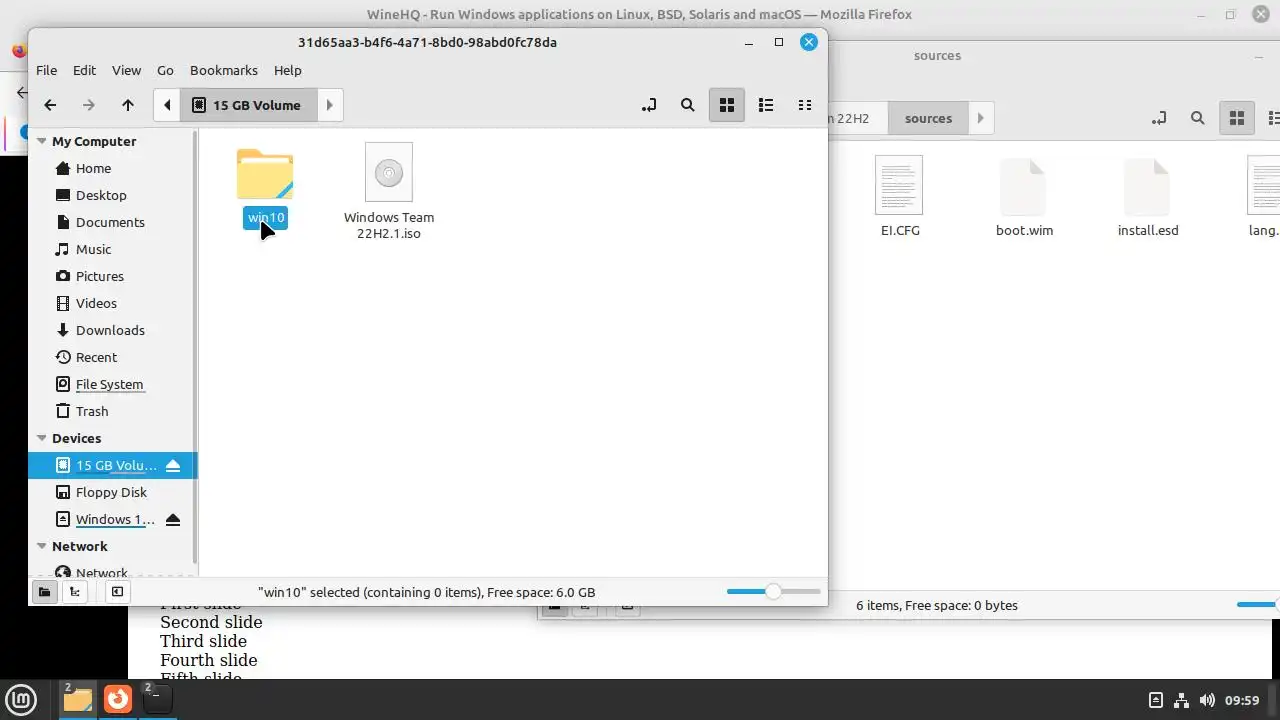Collapse the Network sidebar section
Image resolution: width=1280 pixels, height=720 pixels.
(42, 546)
